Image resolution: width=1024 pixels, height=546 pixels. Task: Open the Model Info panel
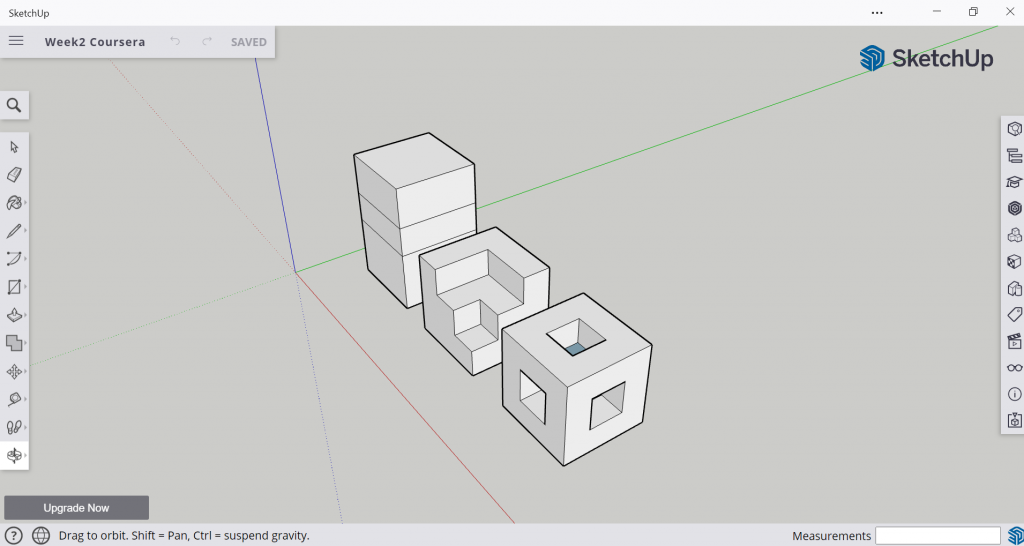[1014, 394]
